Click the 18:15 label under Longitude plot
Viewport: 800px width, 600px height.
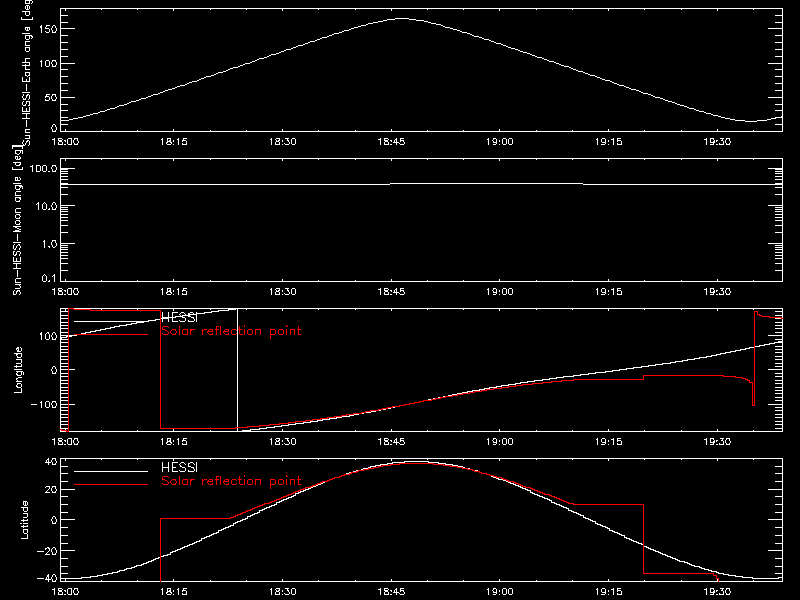click(x=174, y=442)
